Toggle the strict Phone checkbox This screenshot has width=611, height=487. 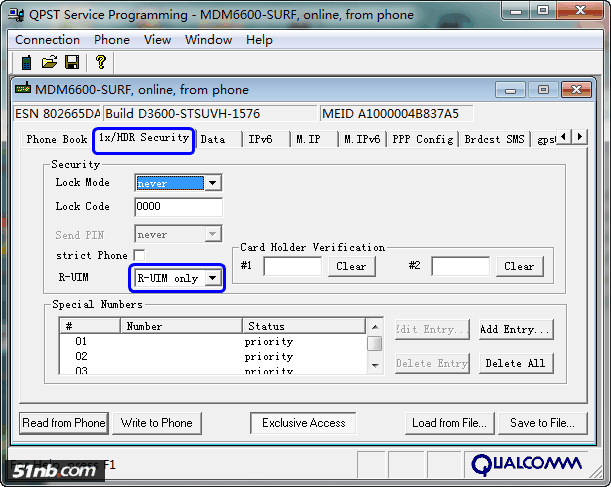[x=139, y=255]
